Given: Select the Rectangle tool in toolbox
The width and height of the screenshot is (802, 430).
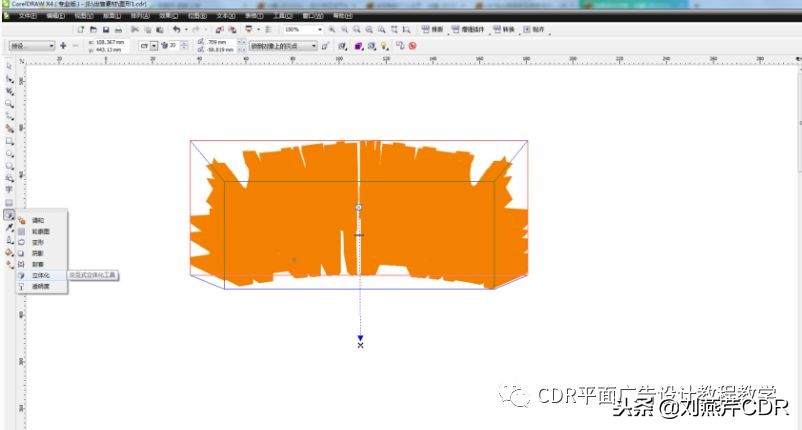Looking at the screenshot, I should 9,141.
